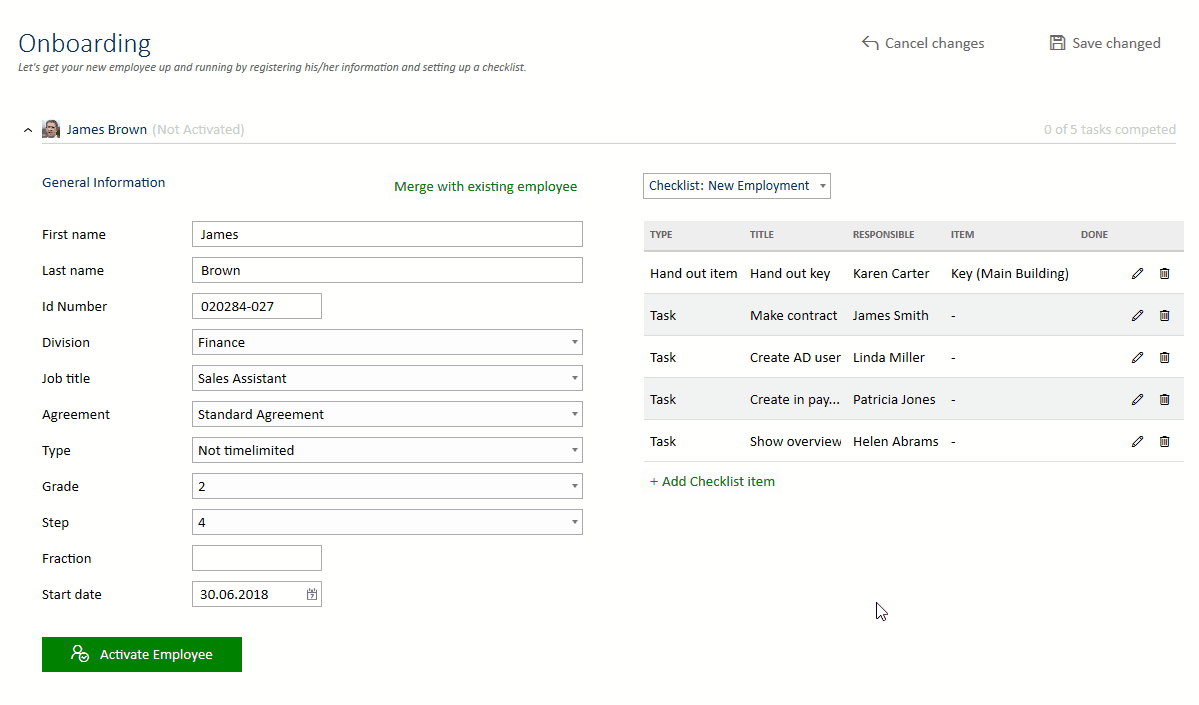Click 'Key (Main Building)' item cell
1199x705 pixels.
1009,274
